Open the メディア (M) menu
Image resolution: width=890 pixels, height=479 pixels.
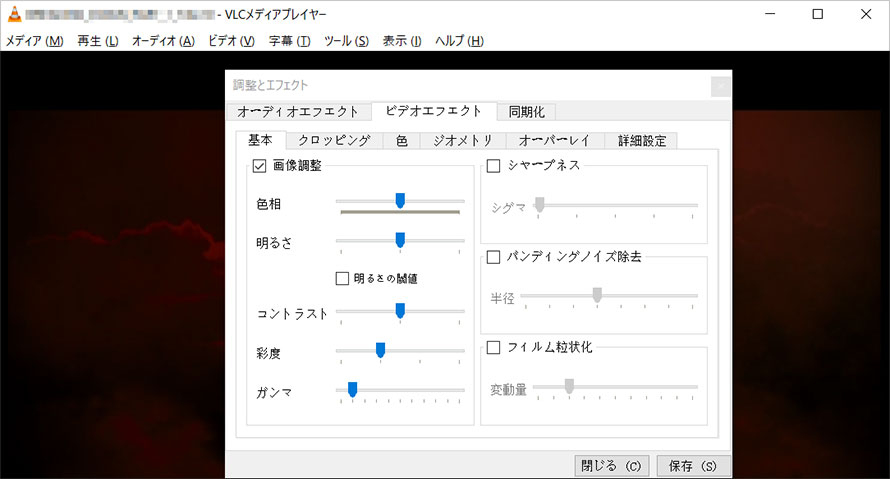[35, 41]
